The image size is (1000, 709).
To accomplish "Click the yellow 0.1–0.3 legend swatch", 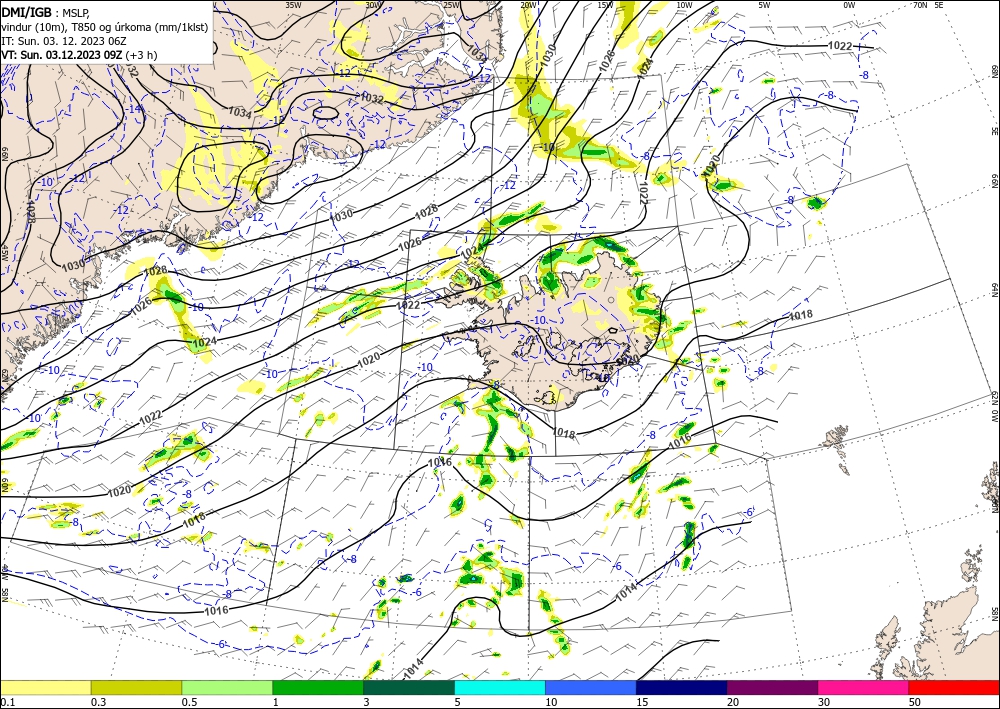I will coord(45,687).
